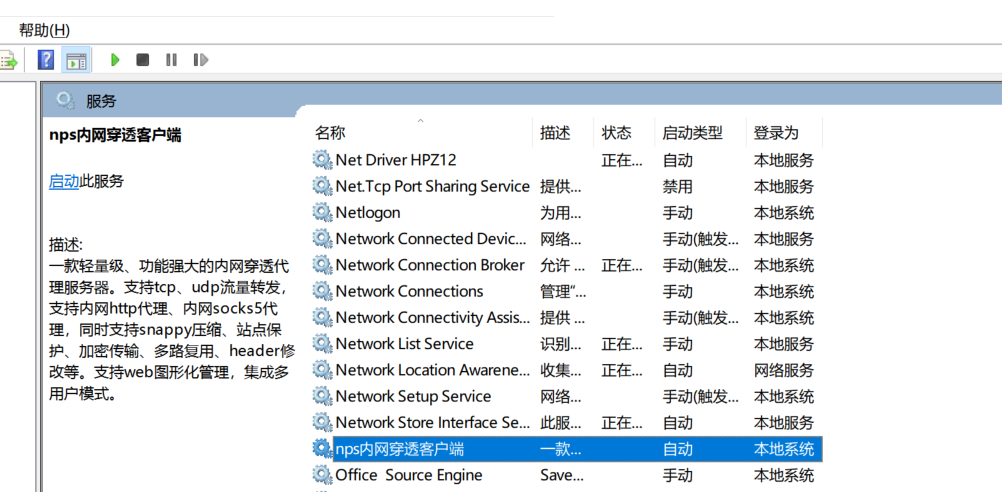The height and width of the screenshot is (492, 1002).
Task: Select the Network Connection Broker service name
Action: point(430,265)
